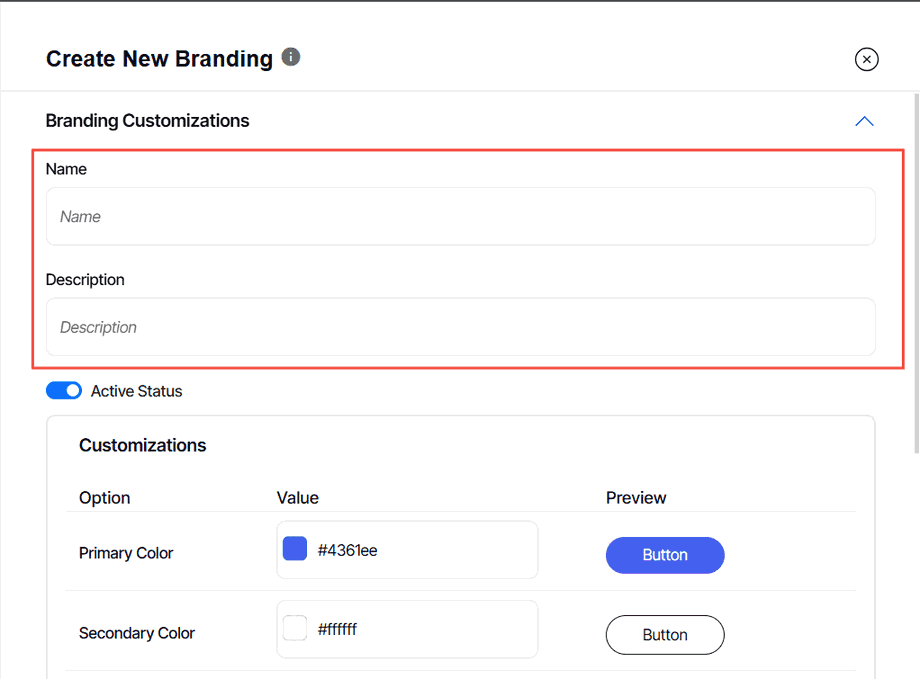The image size is (920, 679).
Task: Select the Primary Color row label
Action: coord(126,553)
